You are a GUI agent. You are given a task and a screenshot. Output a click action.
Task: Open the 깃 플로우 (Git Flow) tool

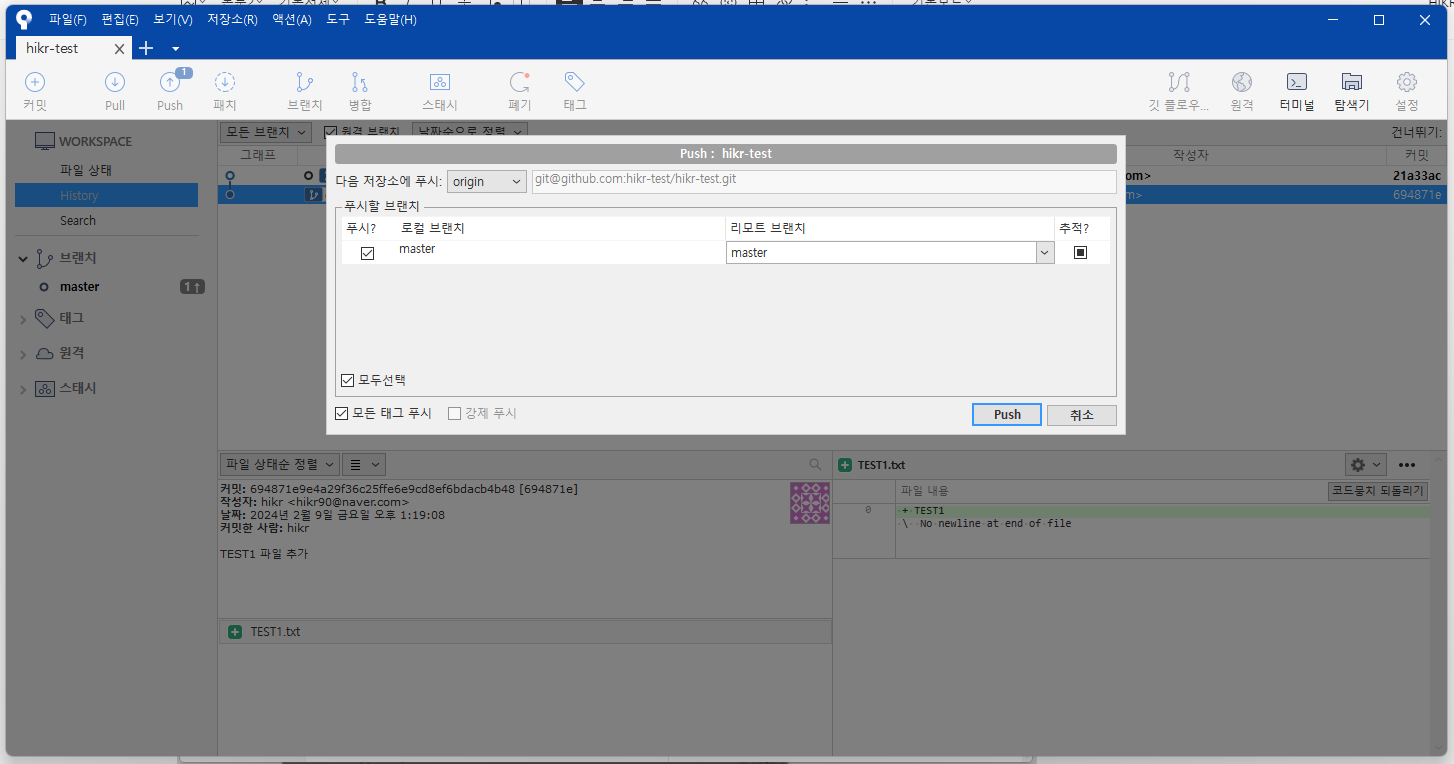coord(1179,82)
